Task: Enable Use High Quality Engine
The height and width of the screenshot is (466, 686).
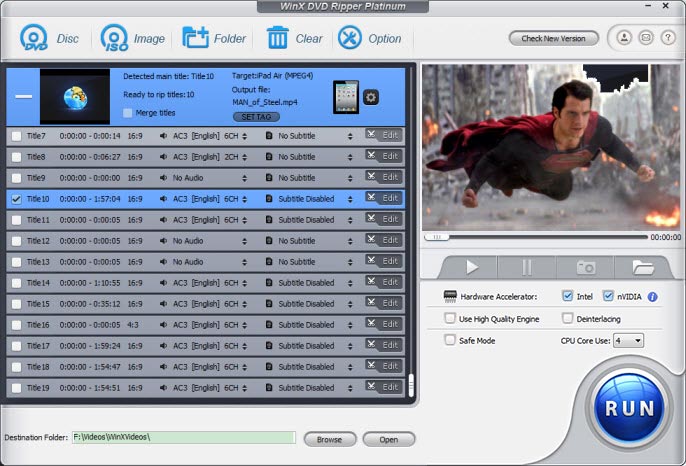Action: pyautogui.click(x=450, y=318)
